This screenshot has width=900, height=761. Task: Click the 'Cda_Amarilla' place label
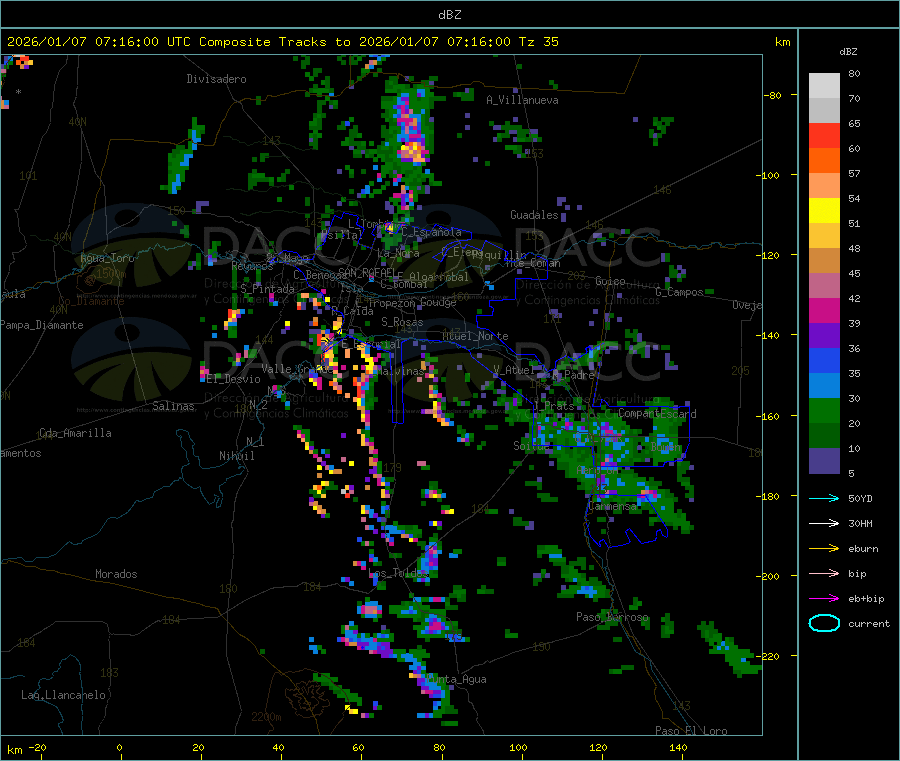(75, 433)
